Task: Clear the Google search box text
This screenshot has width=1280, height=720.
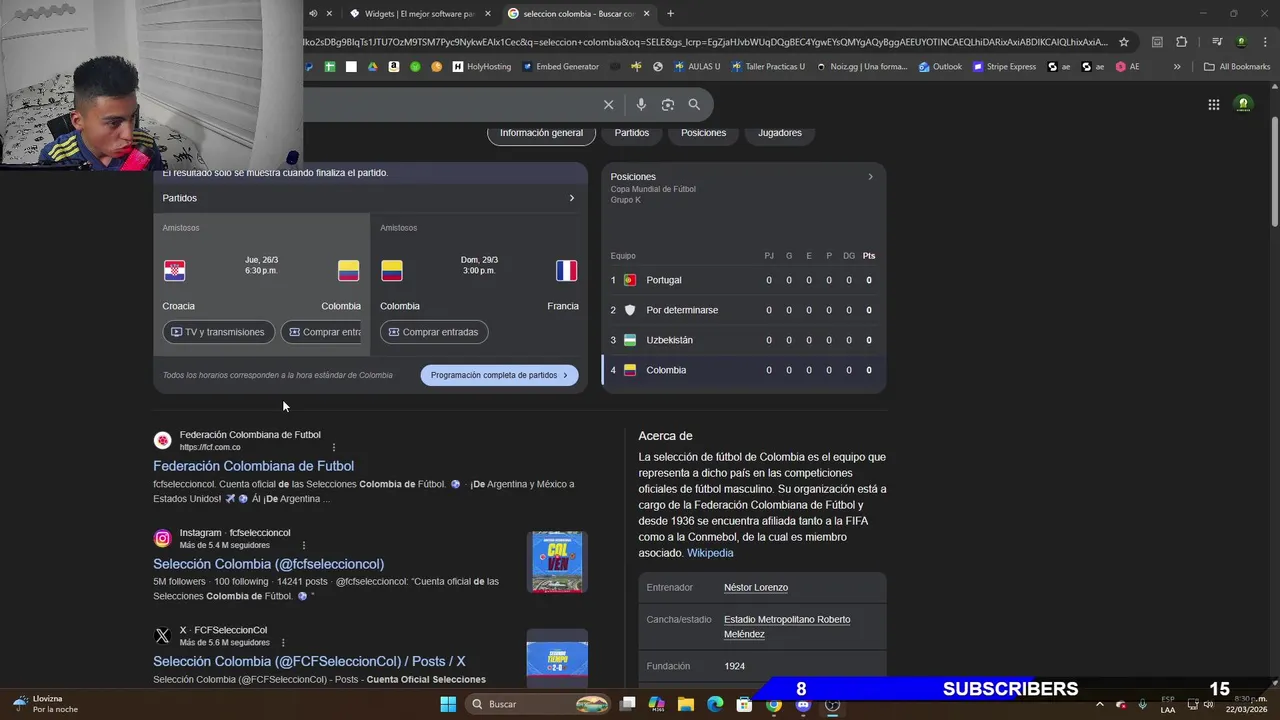Action: tap(608, 104)
